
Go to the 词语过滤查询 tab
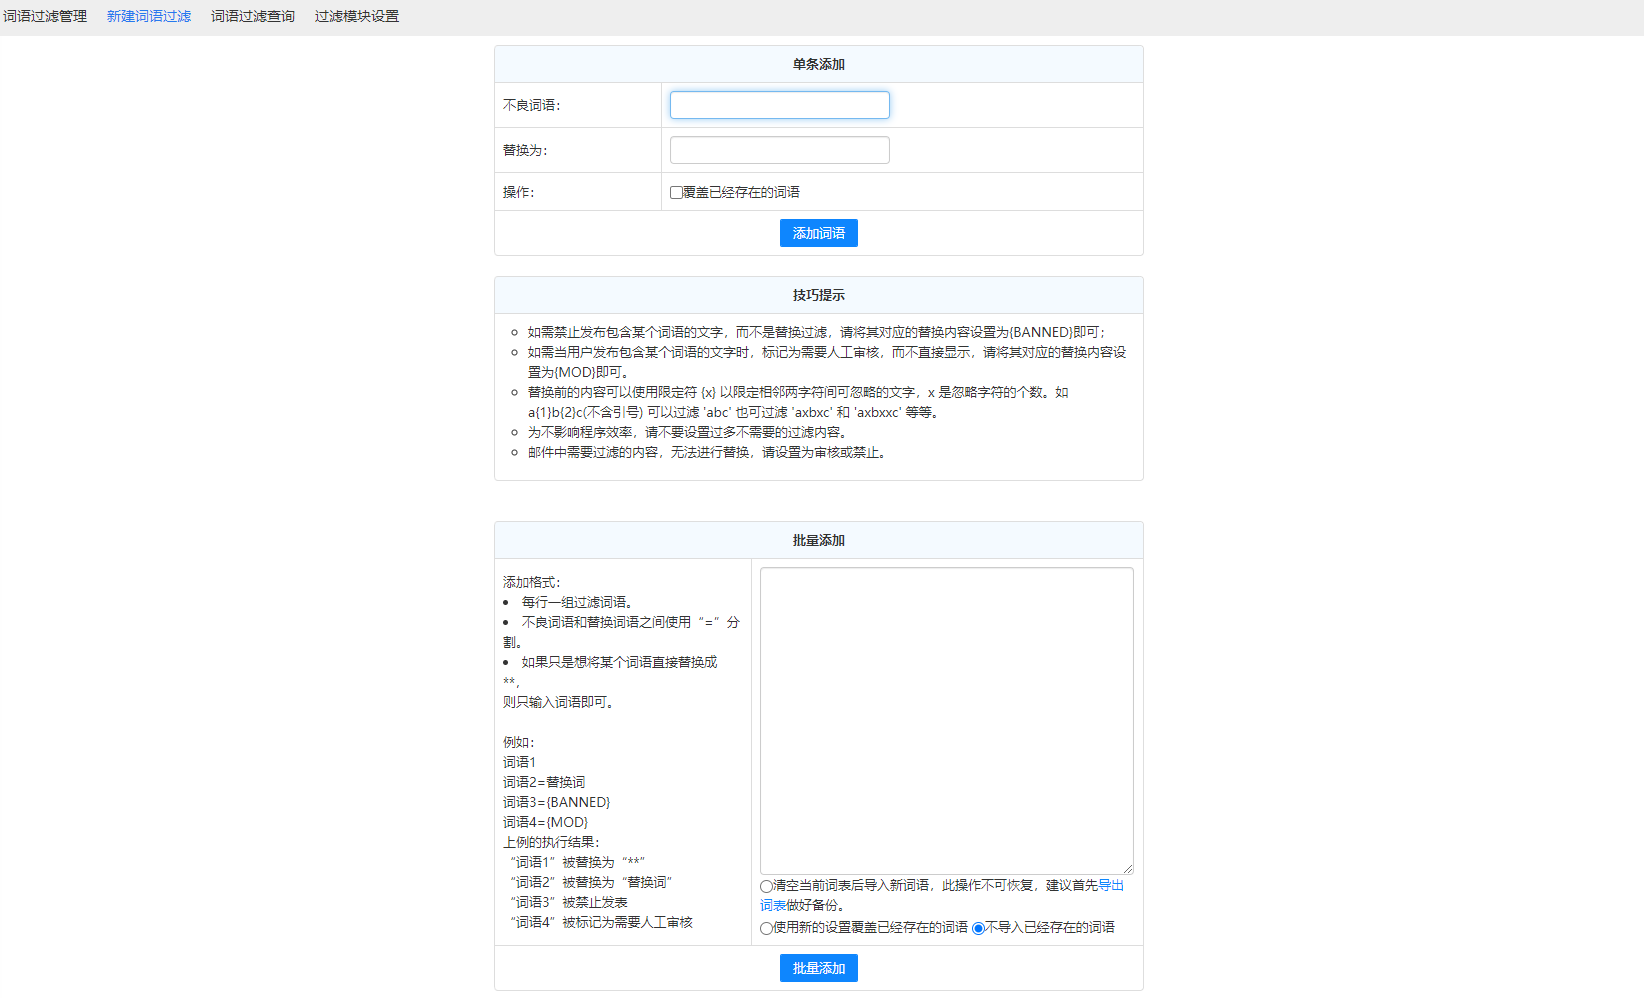252,16
